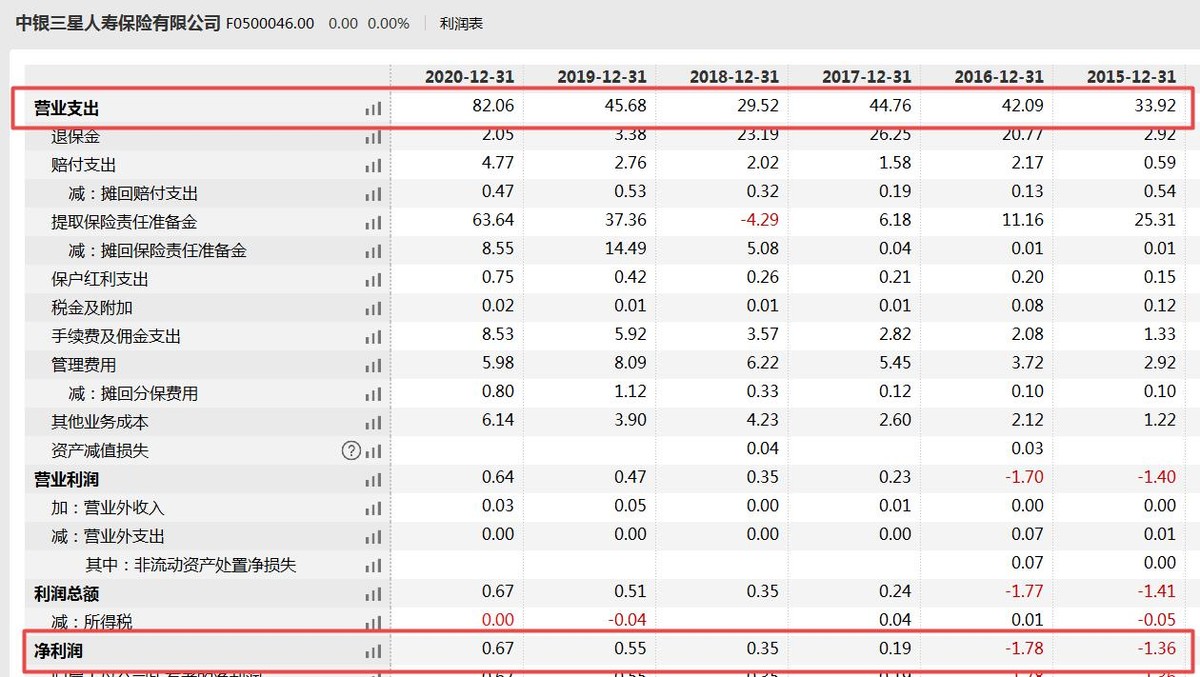Screen dimensions: 1200x677
Task: Open chart icon for 营业利润 row
Action: click(373, 480)
